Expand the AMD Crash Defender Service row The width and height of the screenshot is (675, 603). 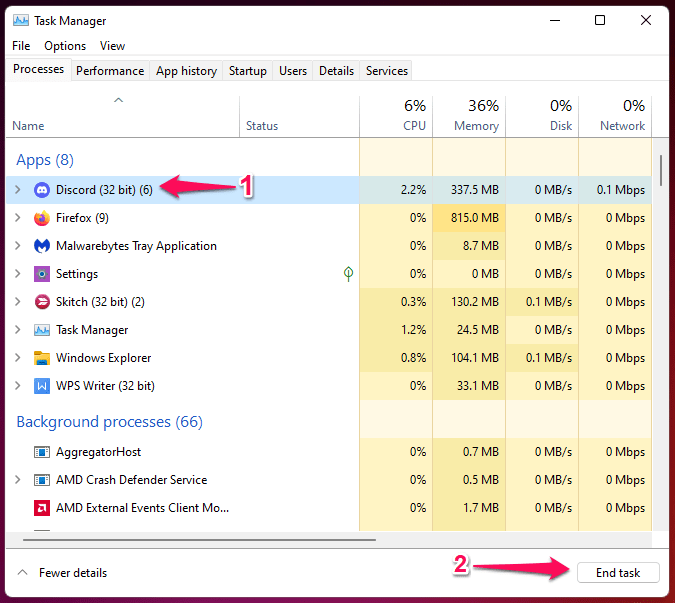click(x=18, y=479)
